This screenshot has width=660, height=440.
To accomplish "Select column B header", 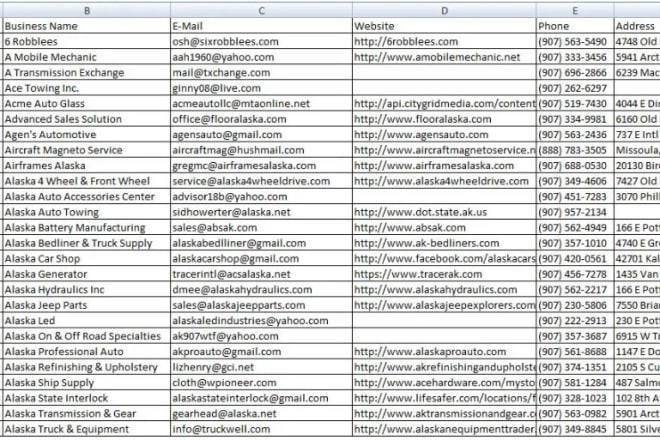I will [87, 10].
